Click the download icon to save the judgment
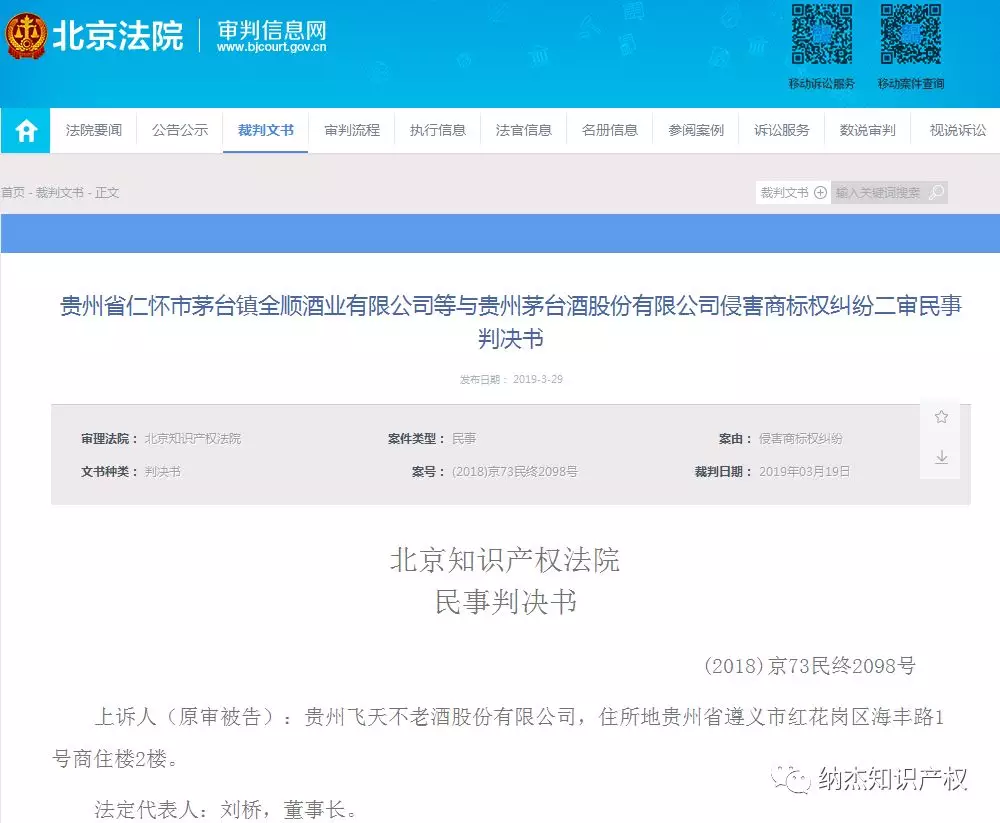Viewport: 1000px width, 823px height. (941, 457)
